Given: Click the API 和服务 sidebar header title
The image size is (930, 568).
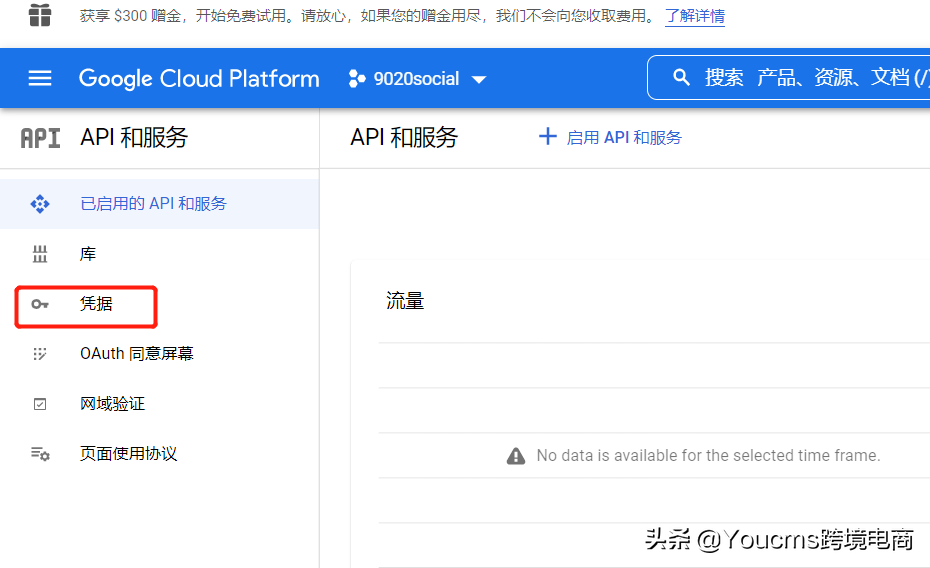Looking at the screenshot, I should [134, 138].
